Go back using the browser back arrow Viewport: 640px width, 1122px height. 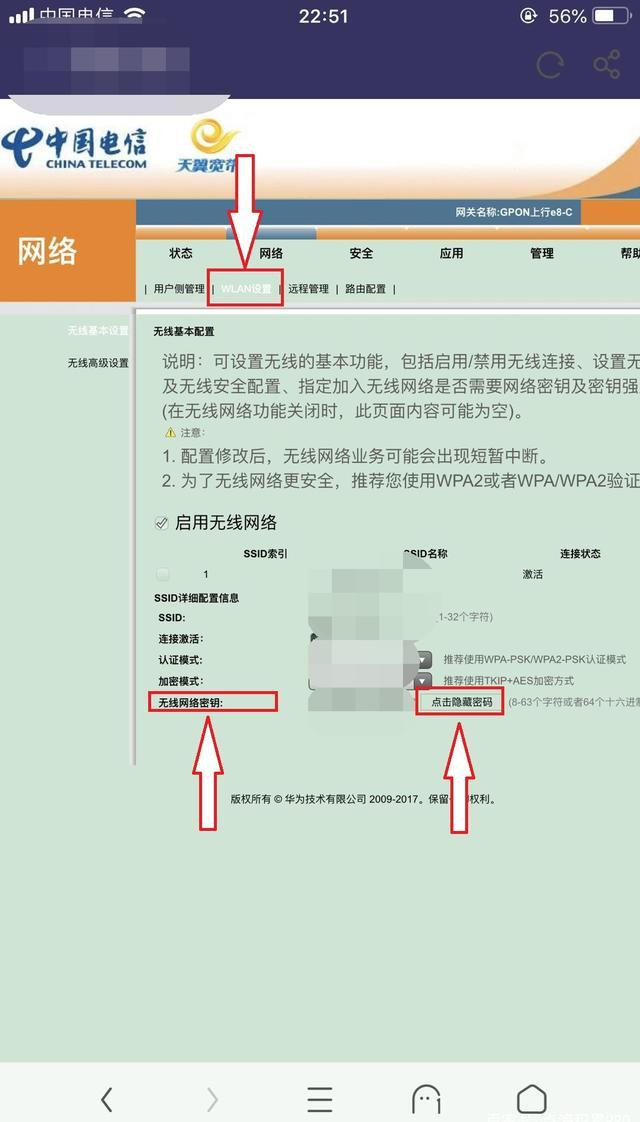(107, 1099)
